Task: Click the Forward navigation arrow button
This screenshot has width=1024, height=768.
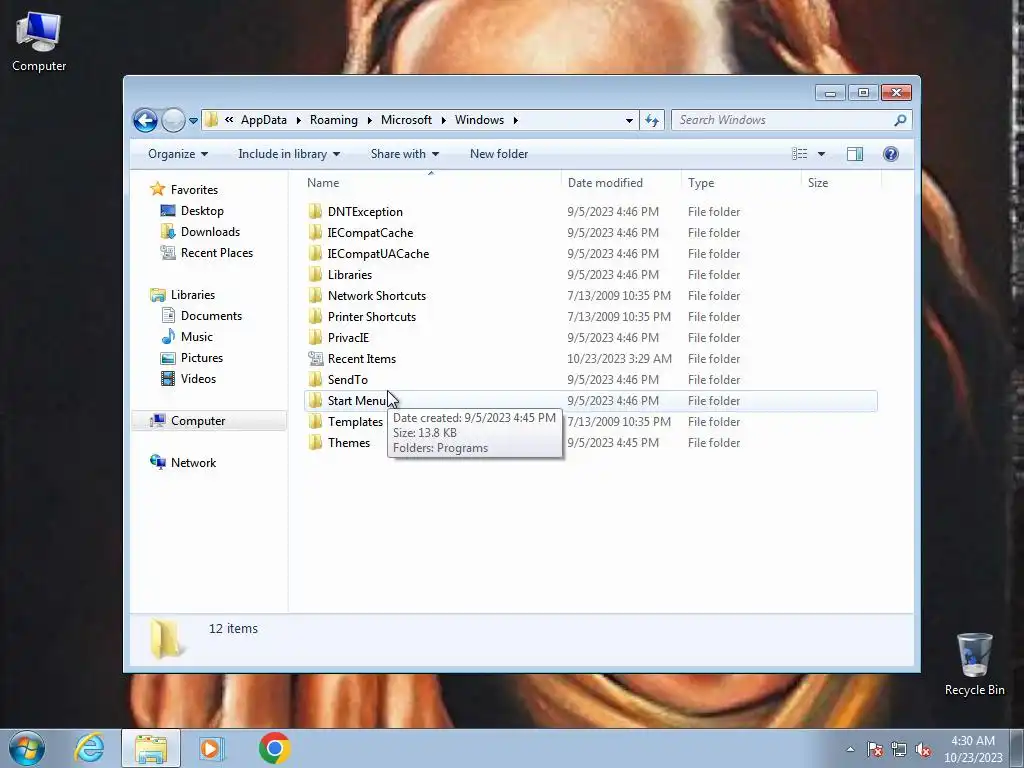Action: pos(173,120)
